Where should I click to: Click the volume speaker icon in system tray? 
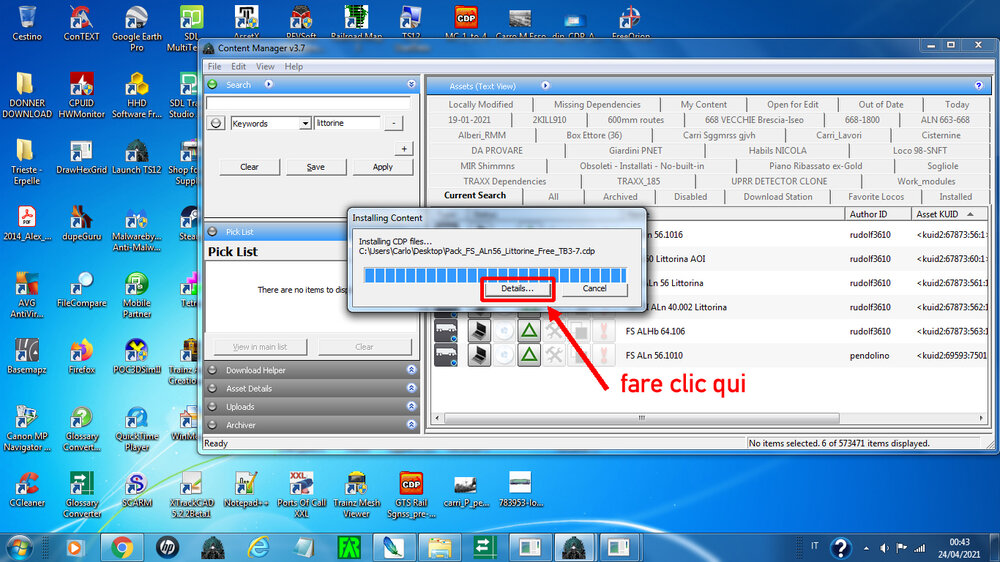click(884, 548)
